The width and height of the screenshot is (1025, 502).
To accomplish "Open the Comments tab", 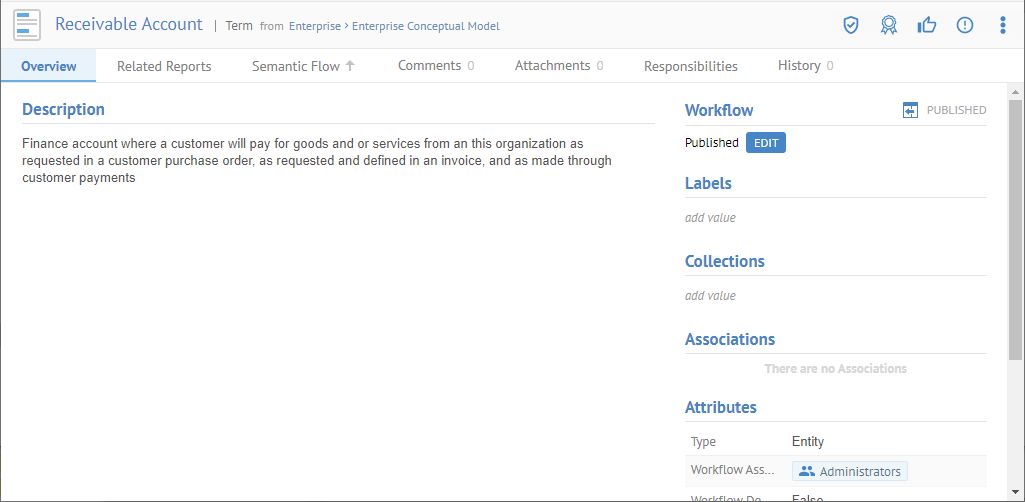I will tap(435, 66).
